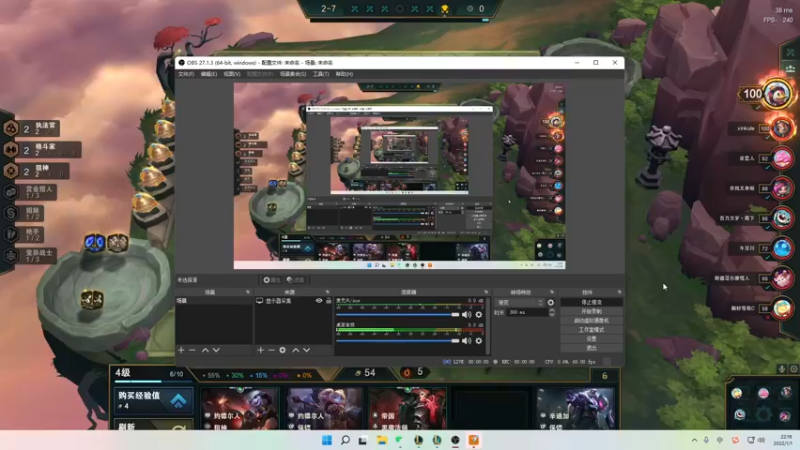Mute the desktop audio track speaker
Image resolution: width=800 pixels, height=450 pixels.
(466, 340)
